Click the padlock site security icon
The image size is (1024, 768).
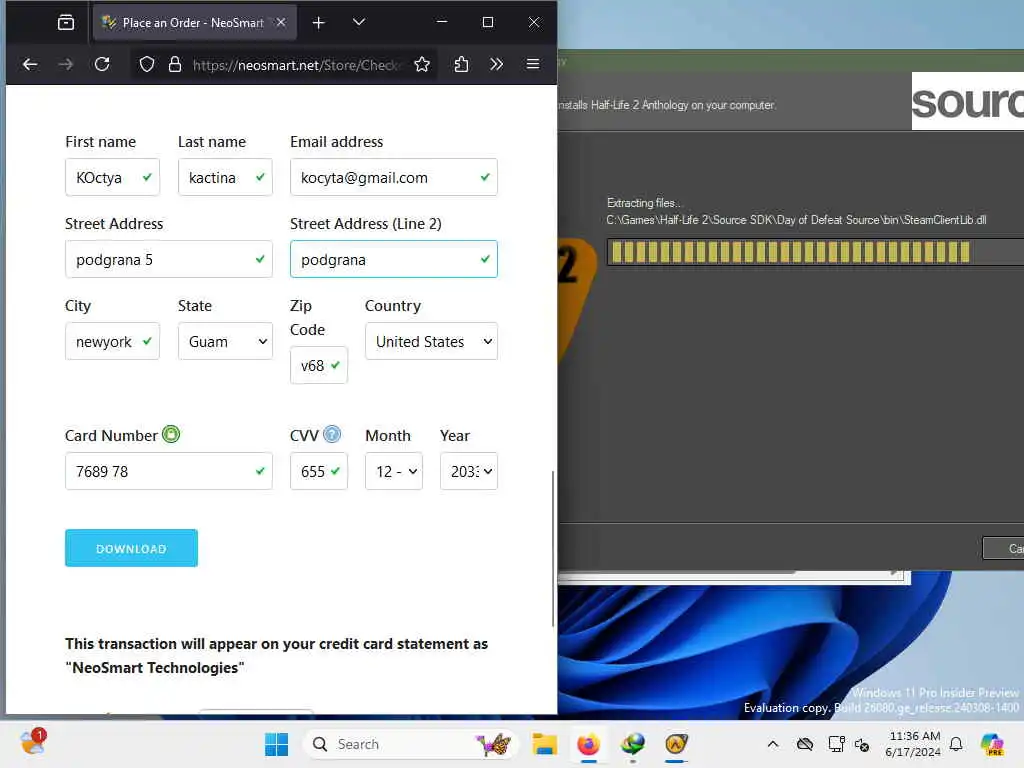pyautogui.click(x=174, y=64)
